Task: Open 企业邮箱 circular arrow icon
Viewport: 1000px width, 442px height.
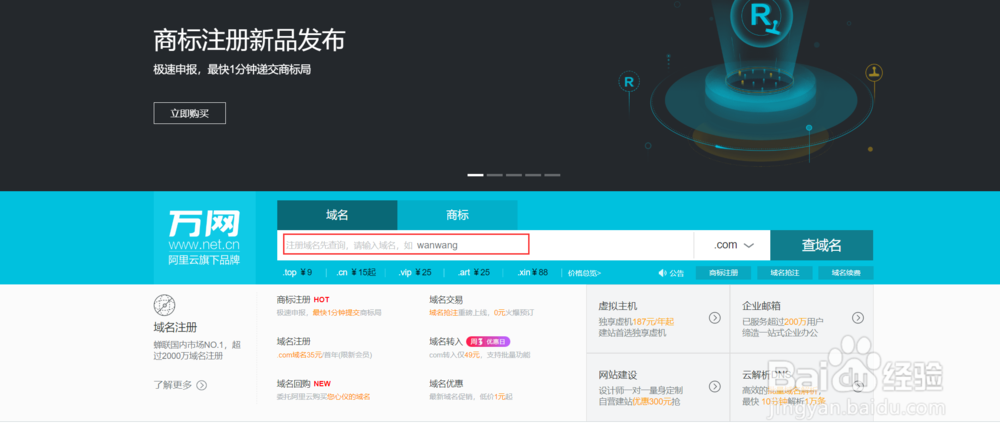Action: pos(858,318)
